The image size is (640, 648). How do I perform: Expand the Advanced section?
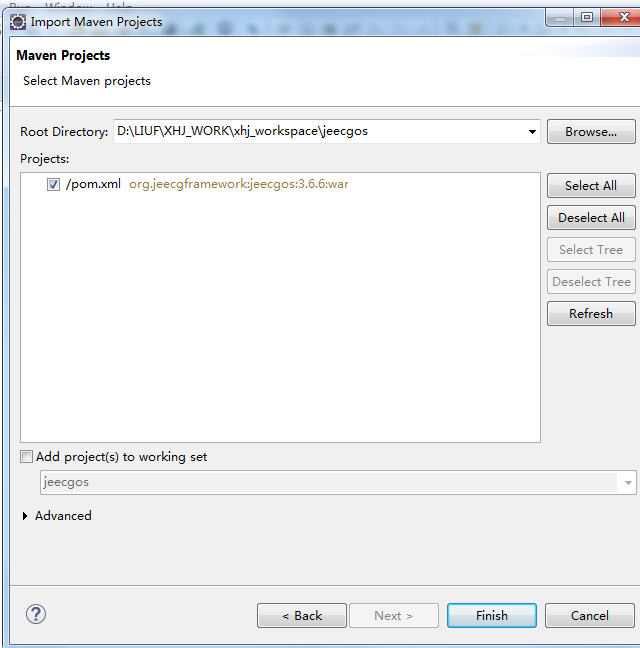[x=25, y=516]
